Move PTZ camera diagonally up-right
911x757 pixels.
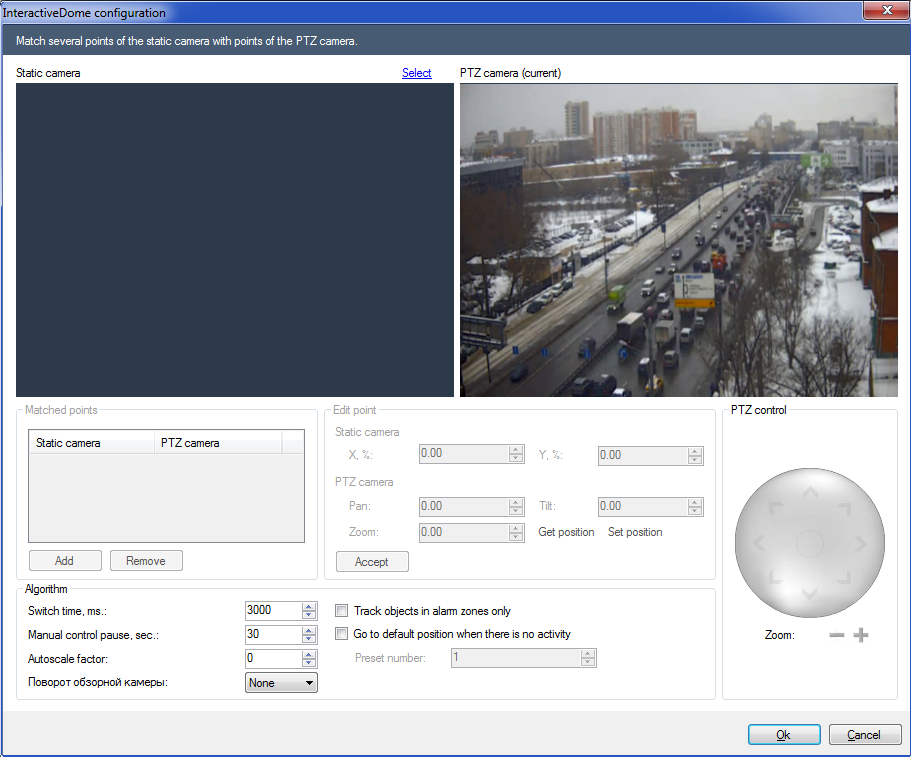(844, 509)
